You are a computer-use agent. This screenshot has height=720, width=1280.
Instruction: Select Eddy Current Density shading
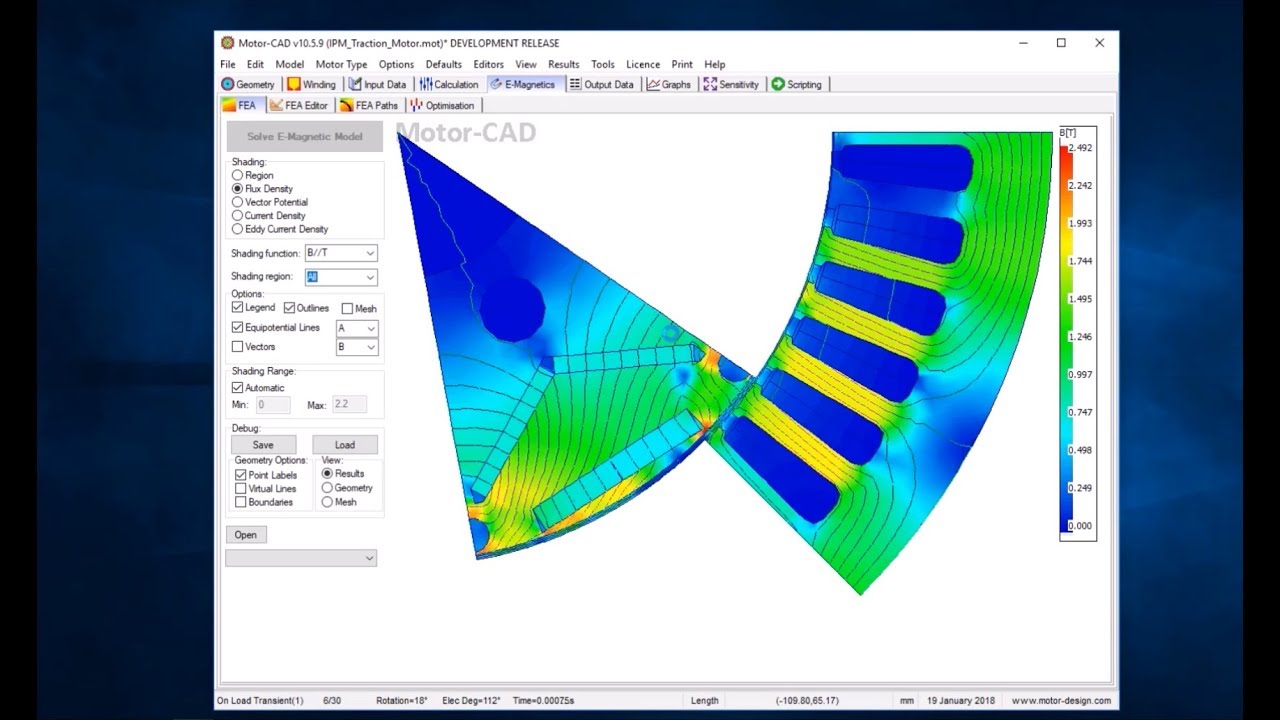(x=237, y=229)
